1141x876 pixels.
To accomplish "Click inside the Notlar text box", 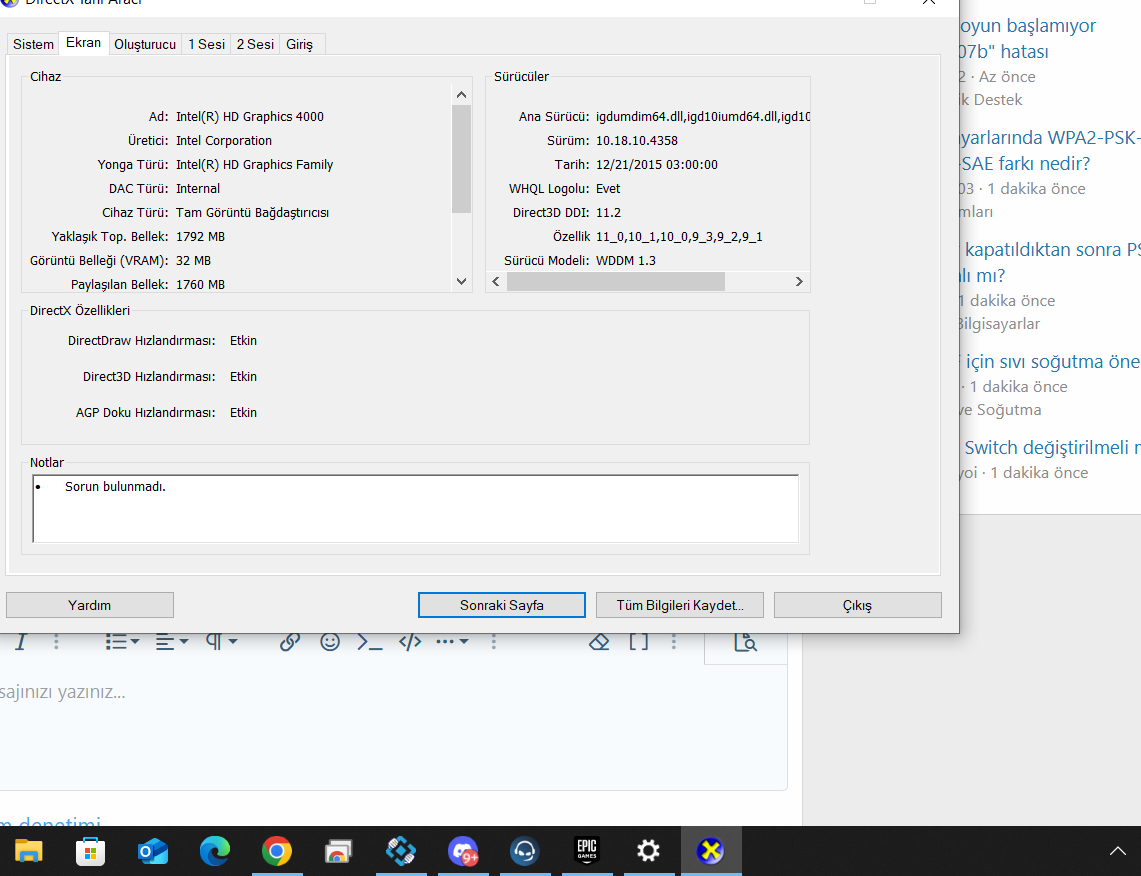I will click(416, 509).
